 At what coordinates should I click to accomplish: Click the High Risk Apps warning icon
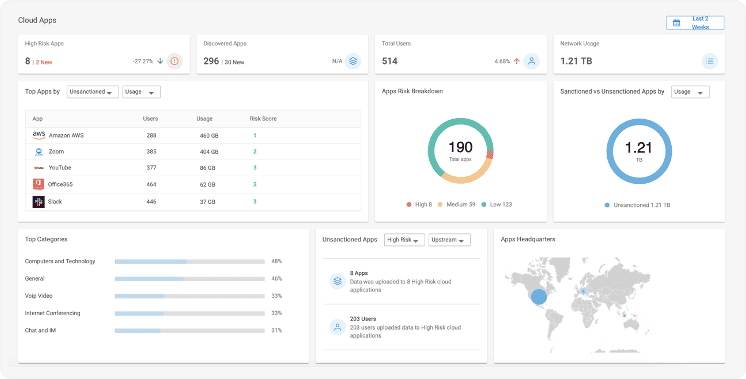(x=175, y=61)
